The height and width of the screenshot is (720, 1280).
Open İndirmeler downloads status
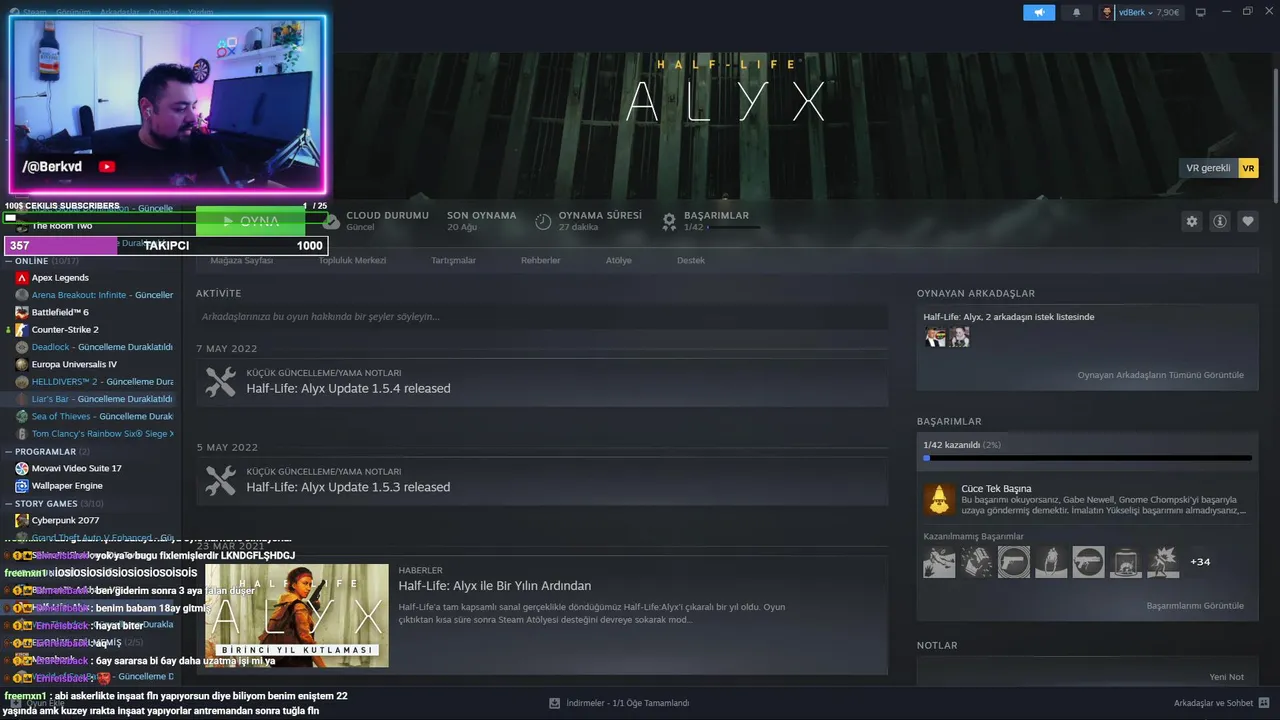[x=619, y=703]
